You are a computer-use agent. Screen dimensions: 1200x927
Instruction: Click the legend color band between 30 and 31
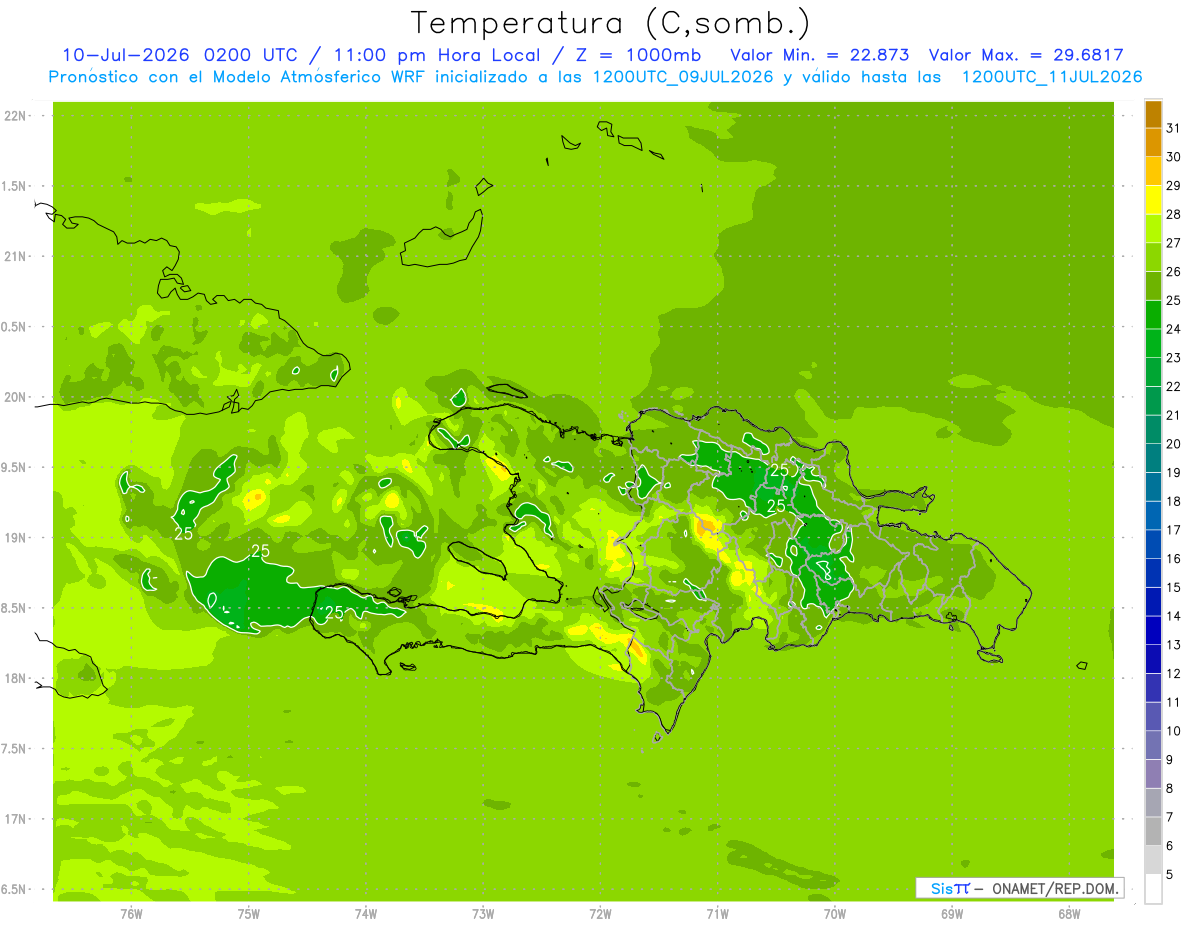point(1153,143)
